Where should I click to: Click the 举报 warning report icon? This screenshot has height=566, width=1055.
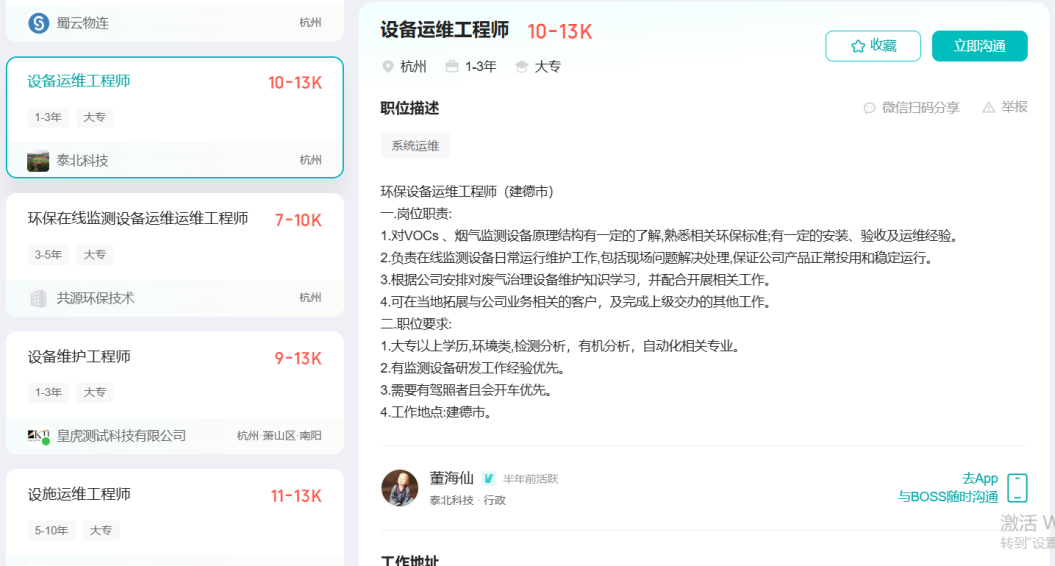(988, 107)
